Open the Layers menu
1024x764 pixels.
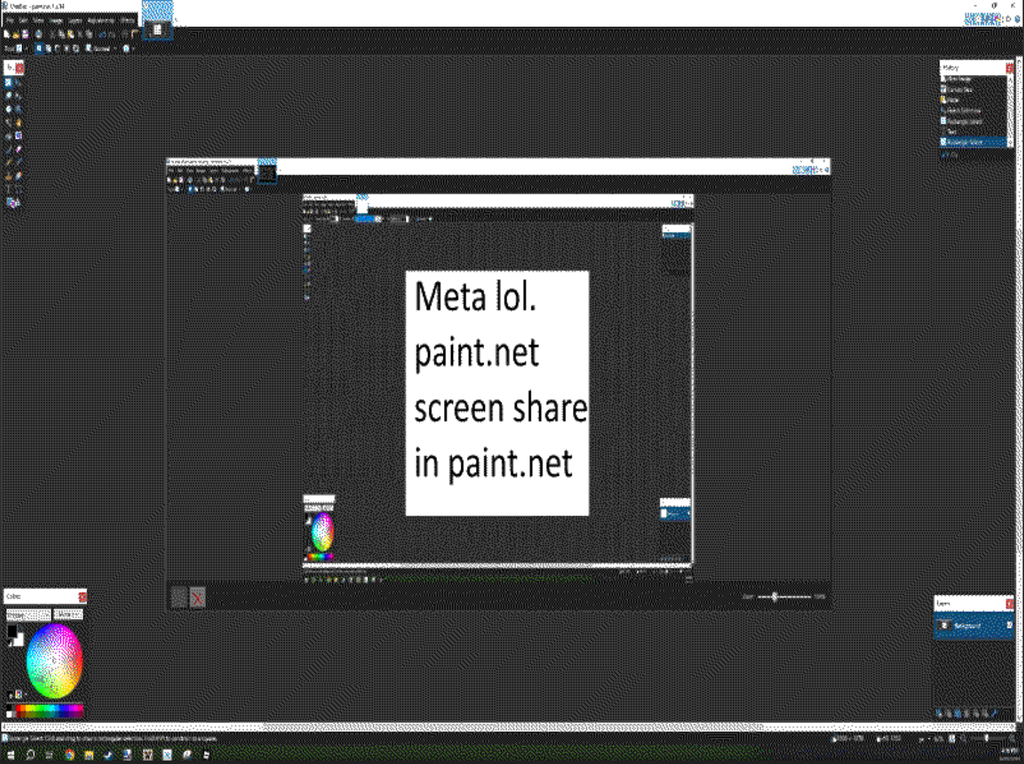click(x=75, y=20)
